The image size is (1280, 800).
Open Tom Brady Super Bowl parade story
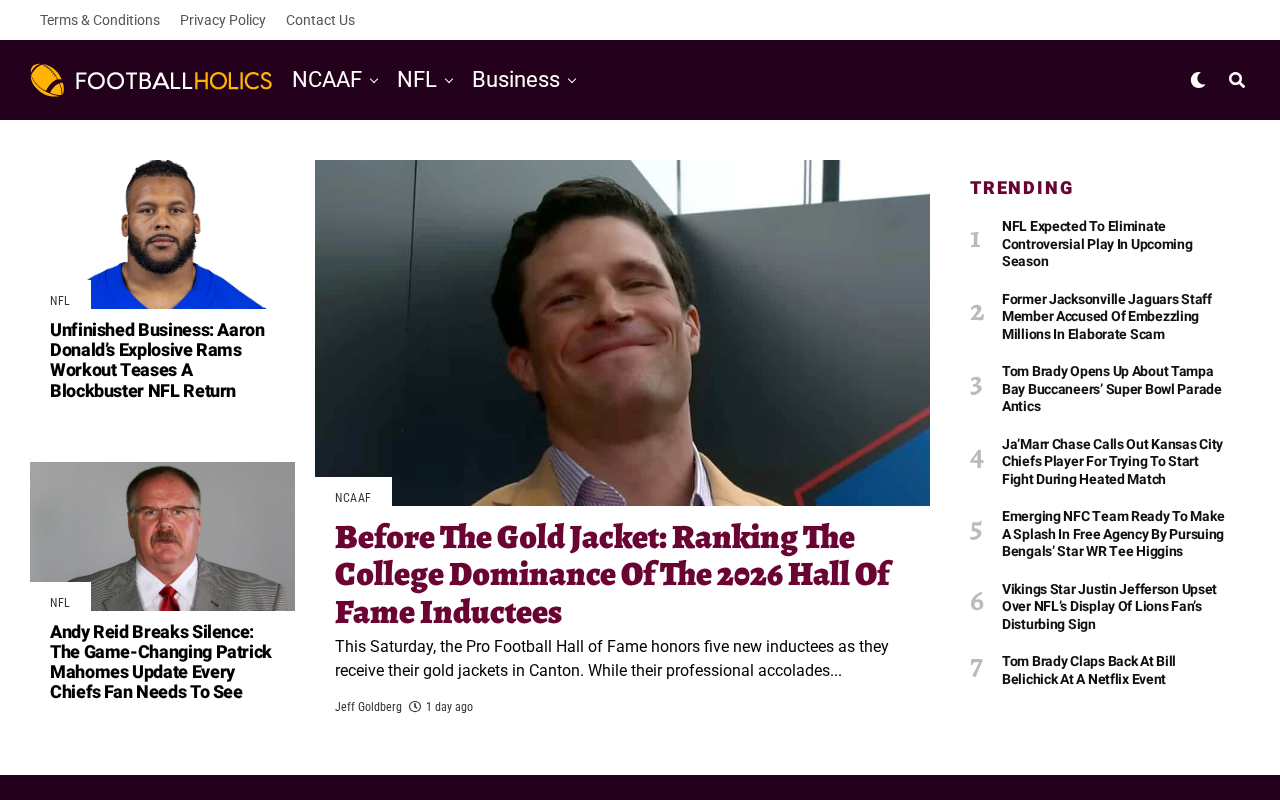point(1112,389)
